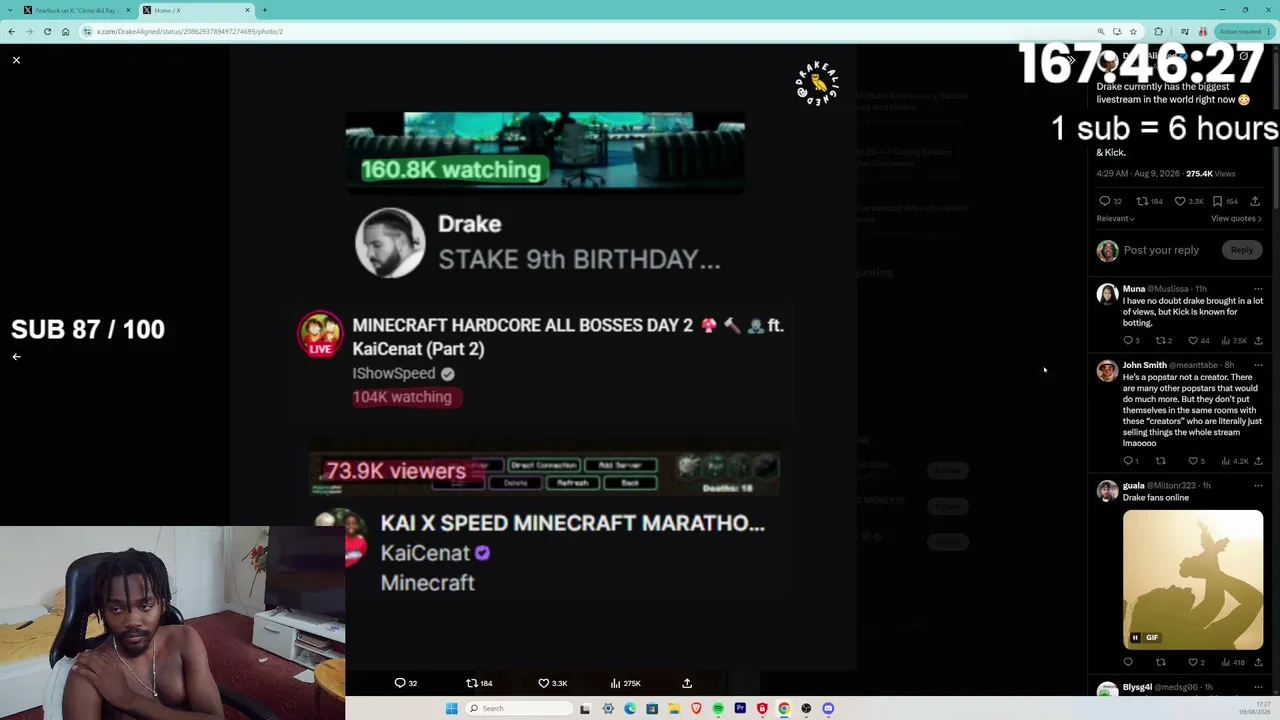Image resolution: width=1280 pixels, height=720 pixels.
Task: Pause the GIF in guala's reply
Action: pyautogui.click(x=1135, y=638)
